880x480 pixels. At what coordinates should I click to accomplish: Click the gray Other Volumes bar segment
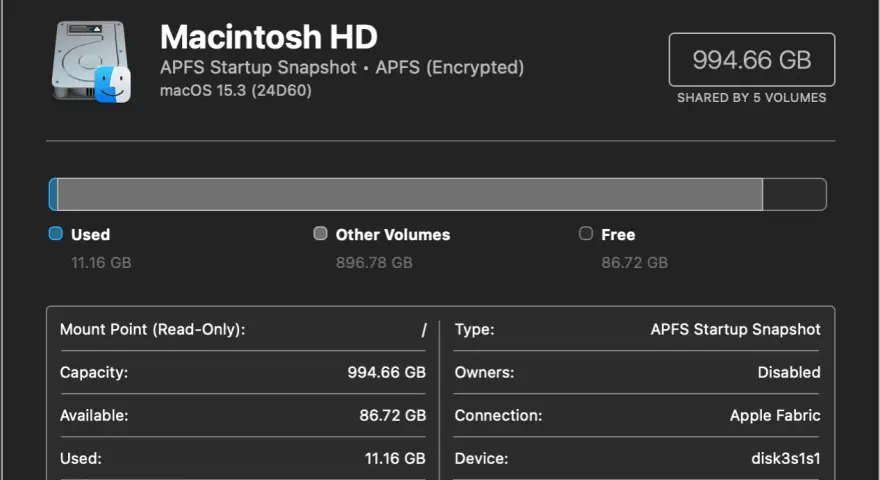[410, 194]
